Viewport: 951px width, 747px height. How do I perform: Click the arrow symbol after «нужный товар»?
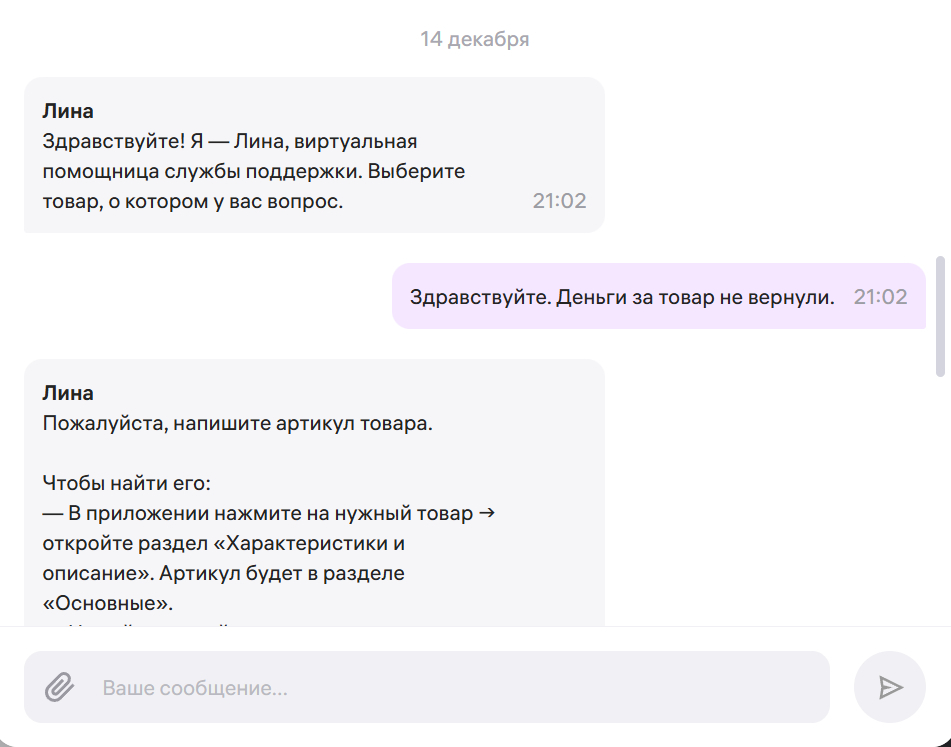487,514
